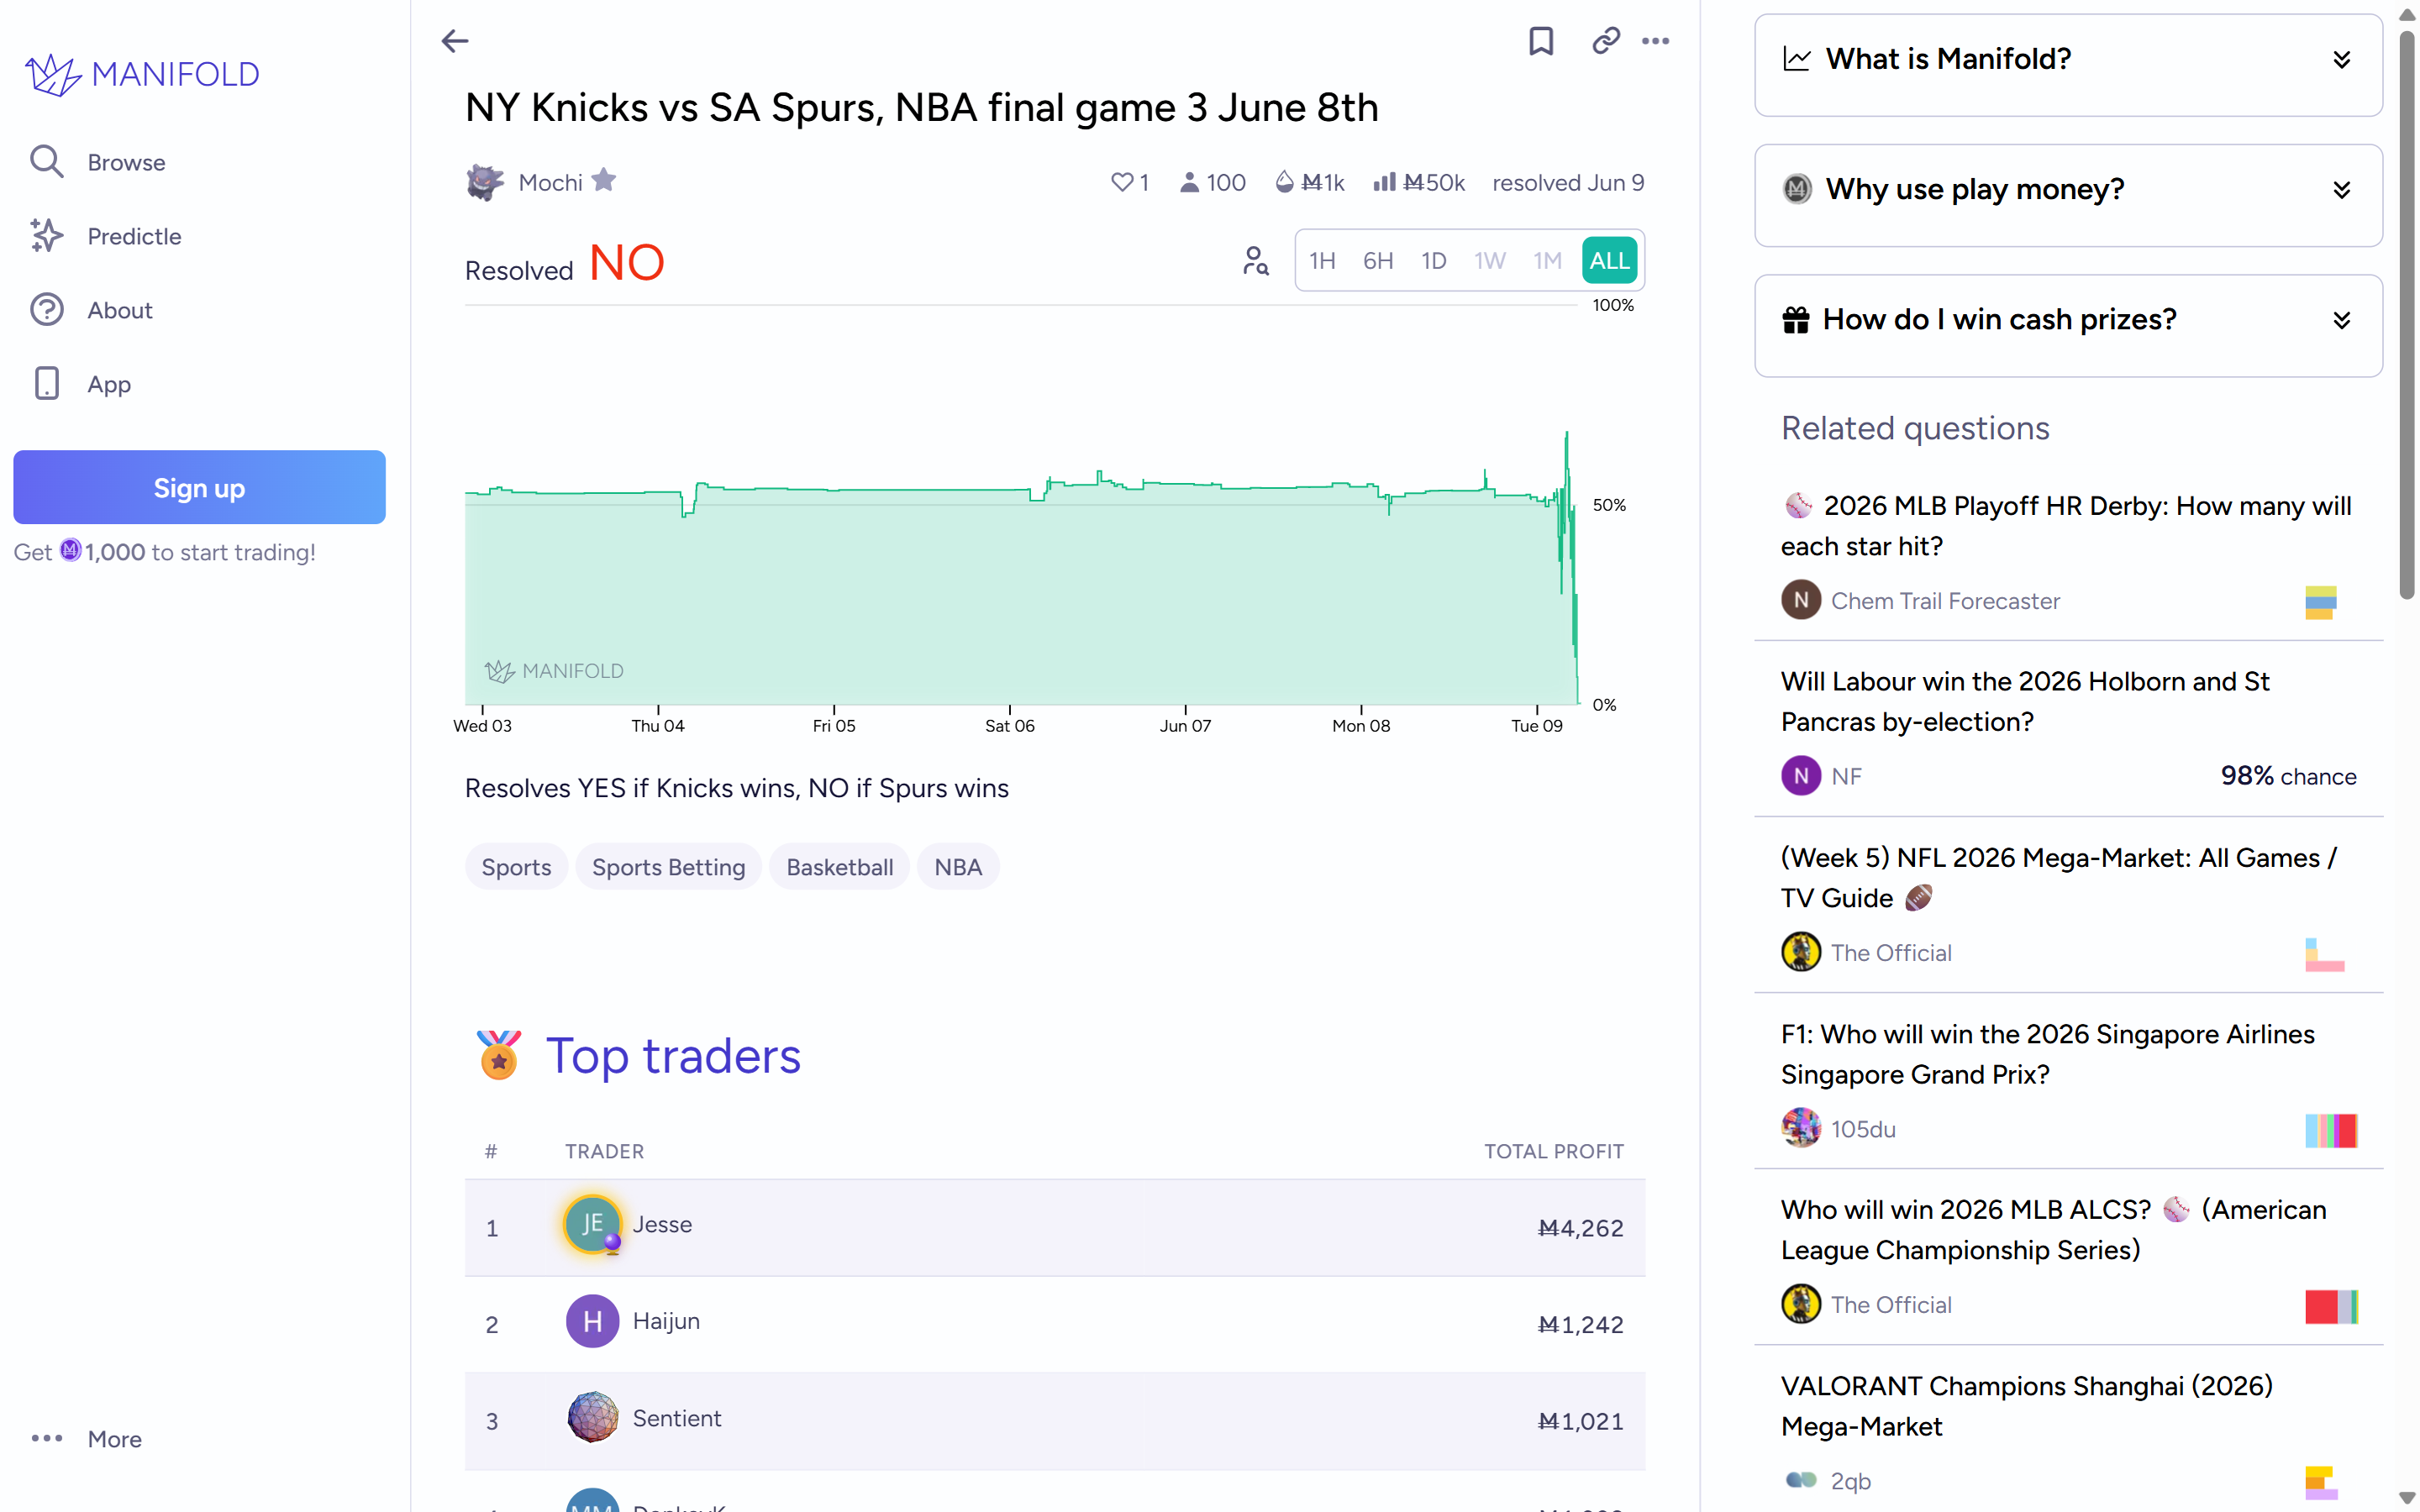The width and height of the screenshot is (2420, 1512).
Task: Open the traders count (100) icon
Action: (x=1212, y=182)
